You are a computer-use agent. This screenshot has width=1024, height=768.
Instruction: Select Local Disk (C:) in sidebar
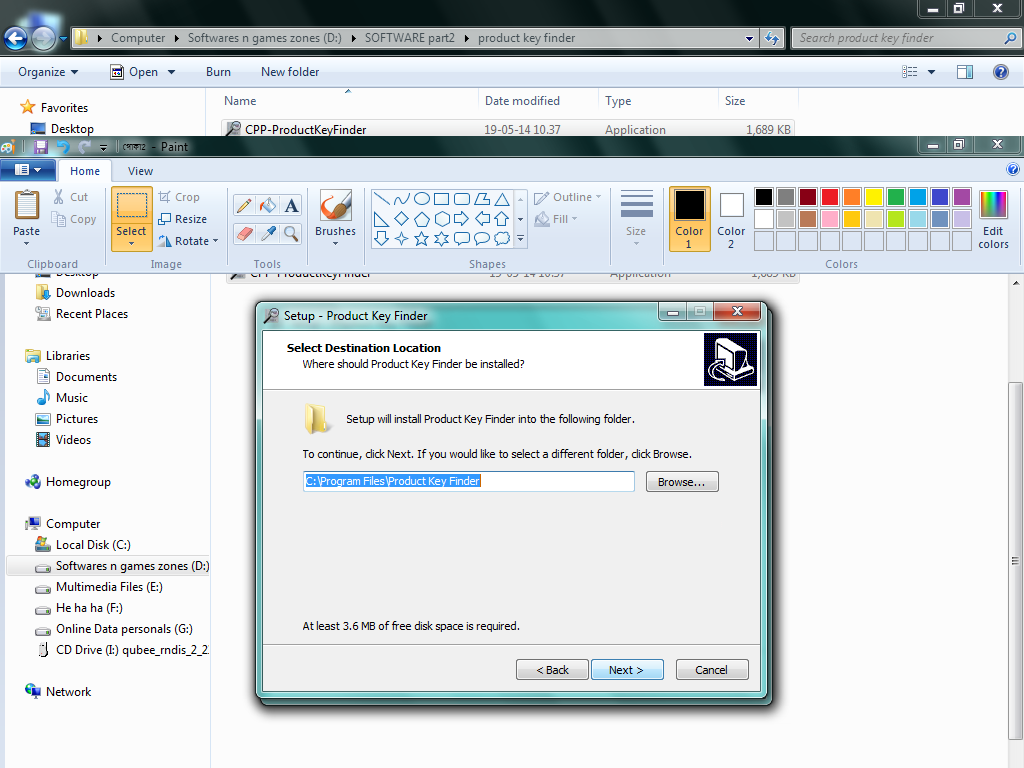coord(93,545)
